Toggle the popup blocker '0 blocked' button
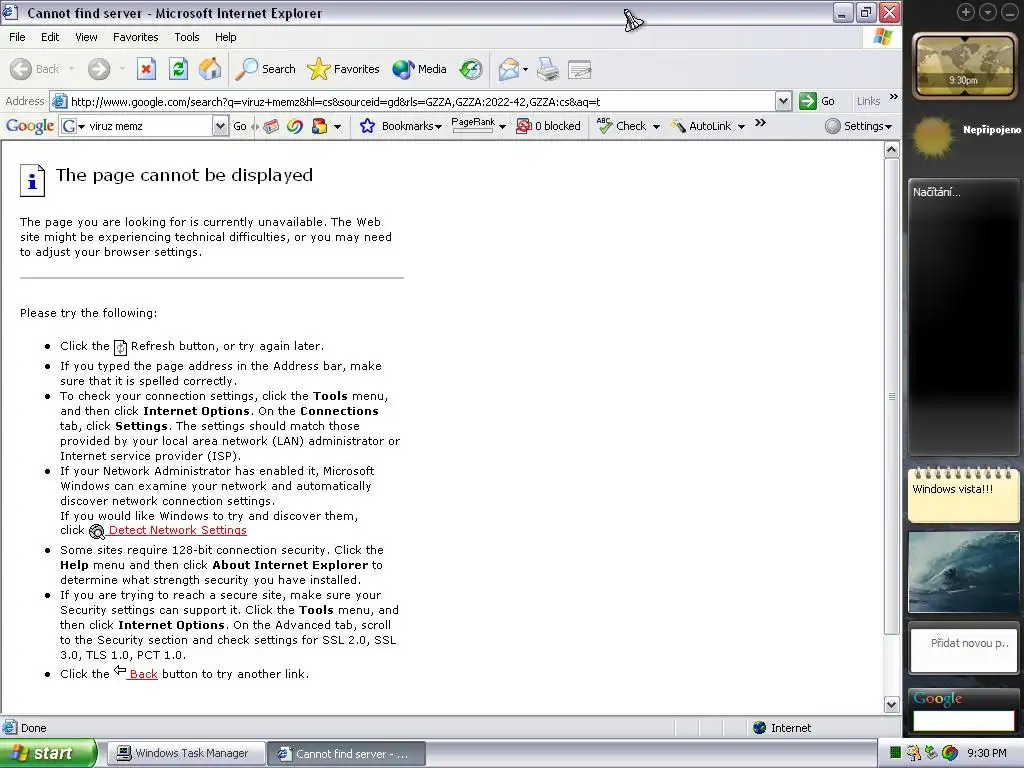1024x768 pixels. tap(548, 126)
